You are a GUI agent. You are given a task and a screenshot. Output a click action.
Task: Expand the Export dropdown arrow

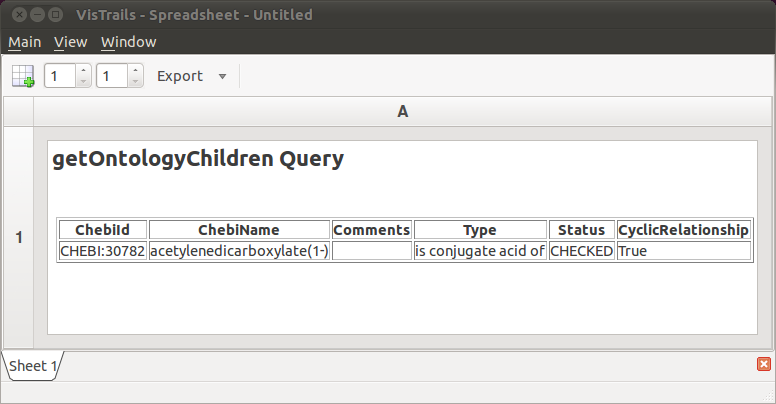(222, 76)
